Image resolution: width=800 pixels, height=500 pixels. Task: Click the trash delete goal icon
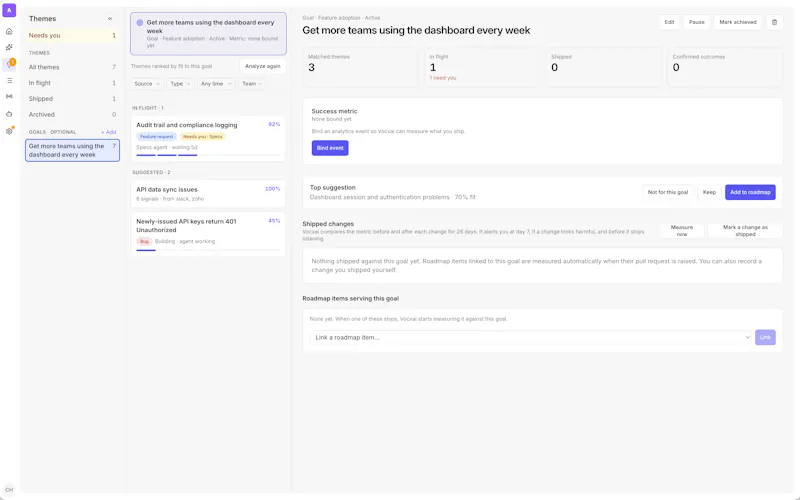(x=774, y=22)
